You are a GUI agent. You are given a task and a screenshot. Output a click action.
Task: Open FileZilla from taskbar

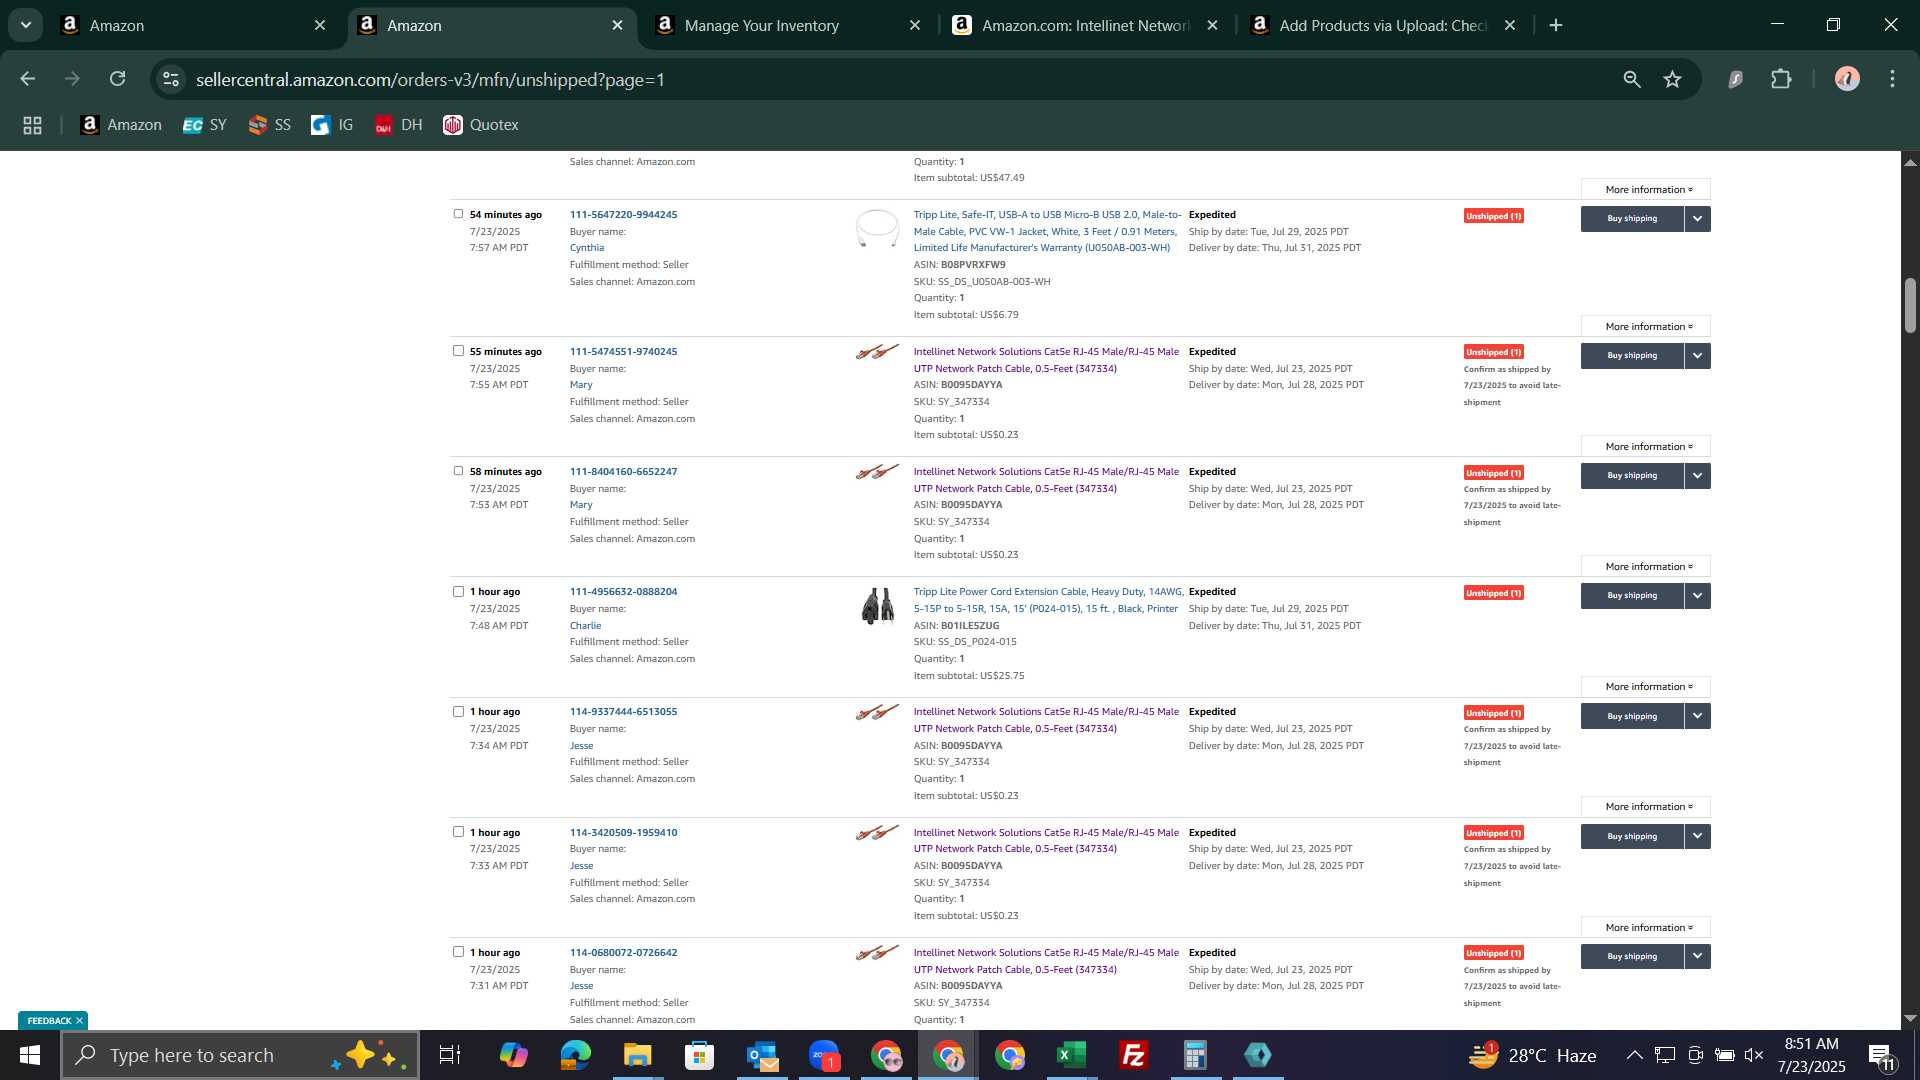tap(1133, 1055)
